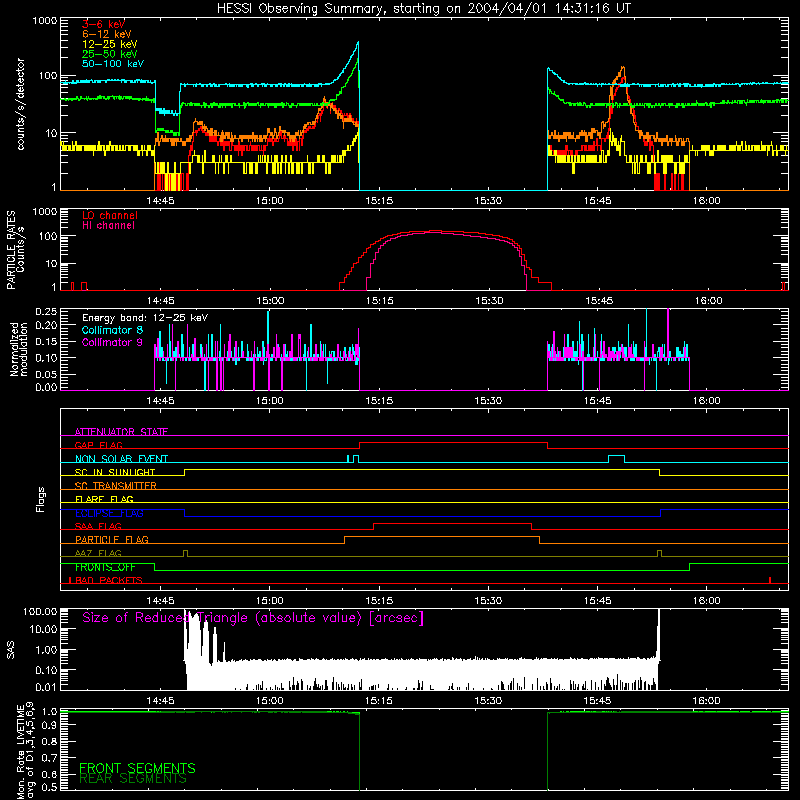Select the 3-6 keV legend label
800x800 pixels.
103,24
